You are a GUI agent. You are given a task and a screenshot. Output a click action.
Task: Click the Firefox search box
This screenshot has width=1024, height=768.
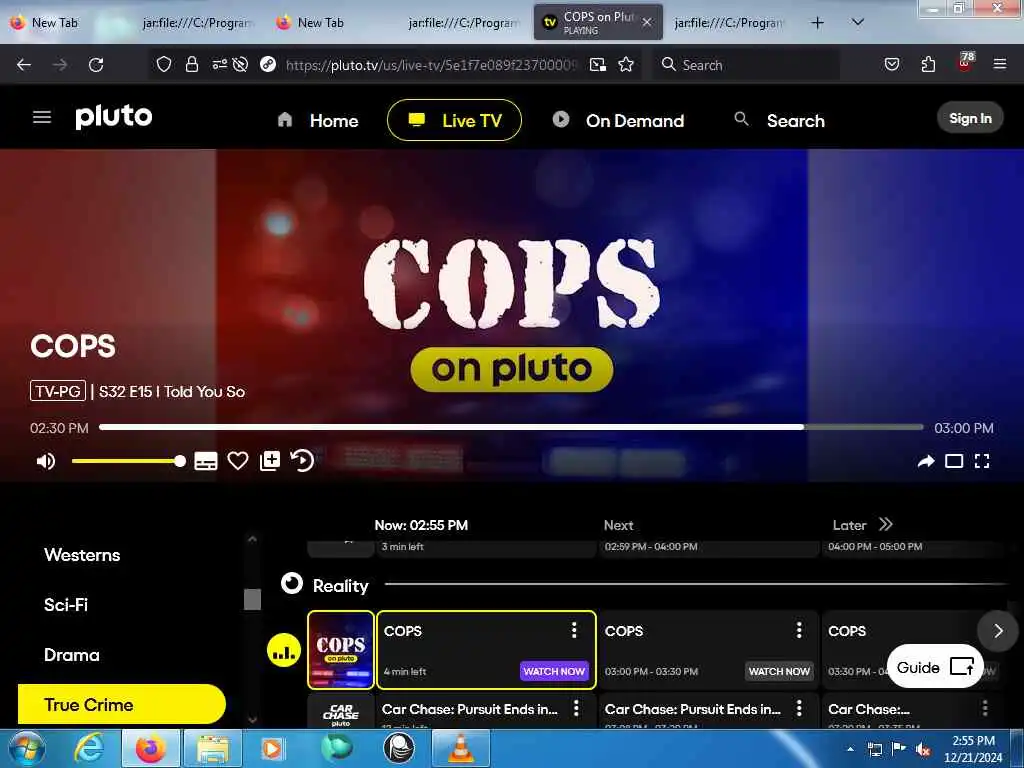[x=746, y=65]
